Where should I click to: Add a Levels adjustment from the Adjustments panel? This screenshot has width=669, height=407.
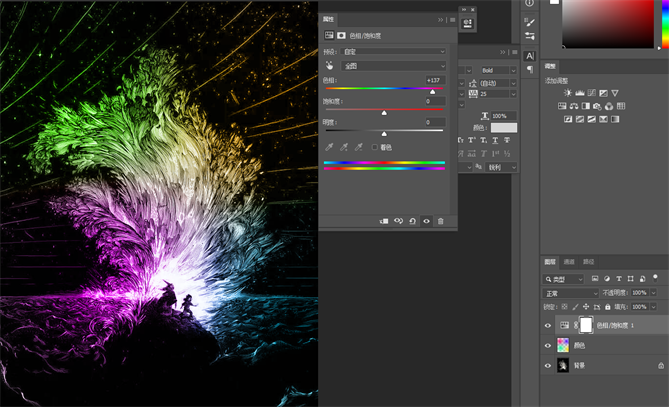point(580,92)
